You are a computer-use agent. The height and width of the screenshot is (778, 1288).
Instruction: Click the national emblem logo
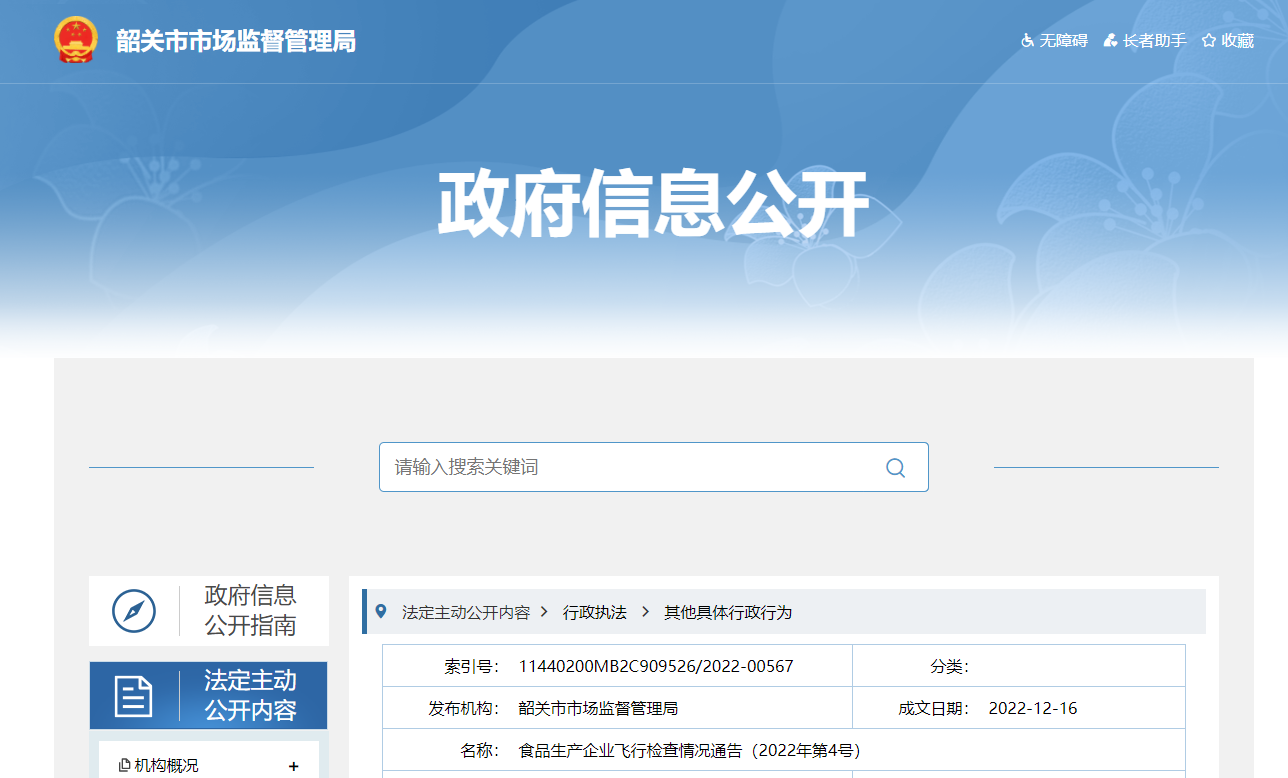[x=76, y=40]
